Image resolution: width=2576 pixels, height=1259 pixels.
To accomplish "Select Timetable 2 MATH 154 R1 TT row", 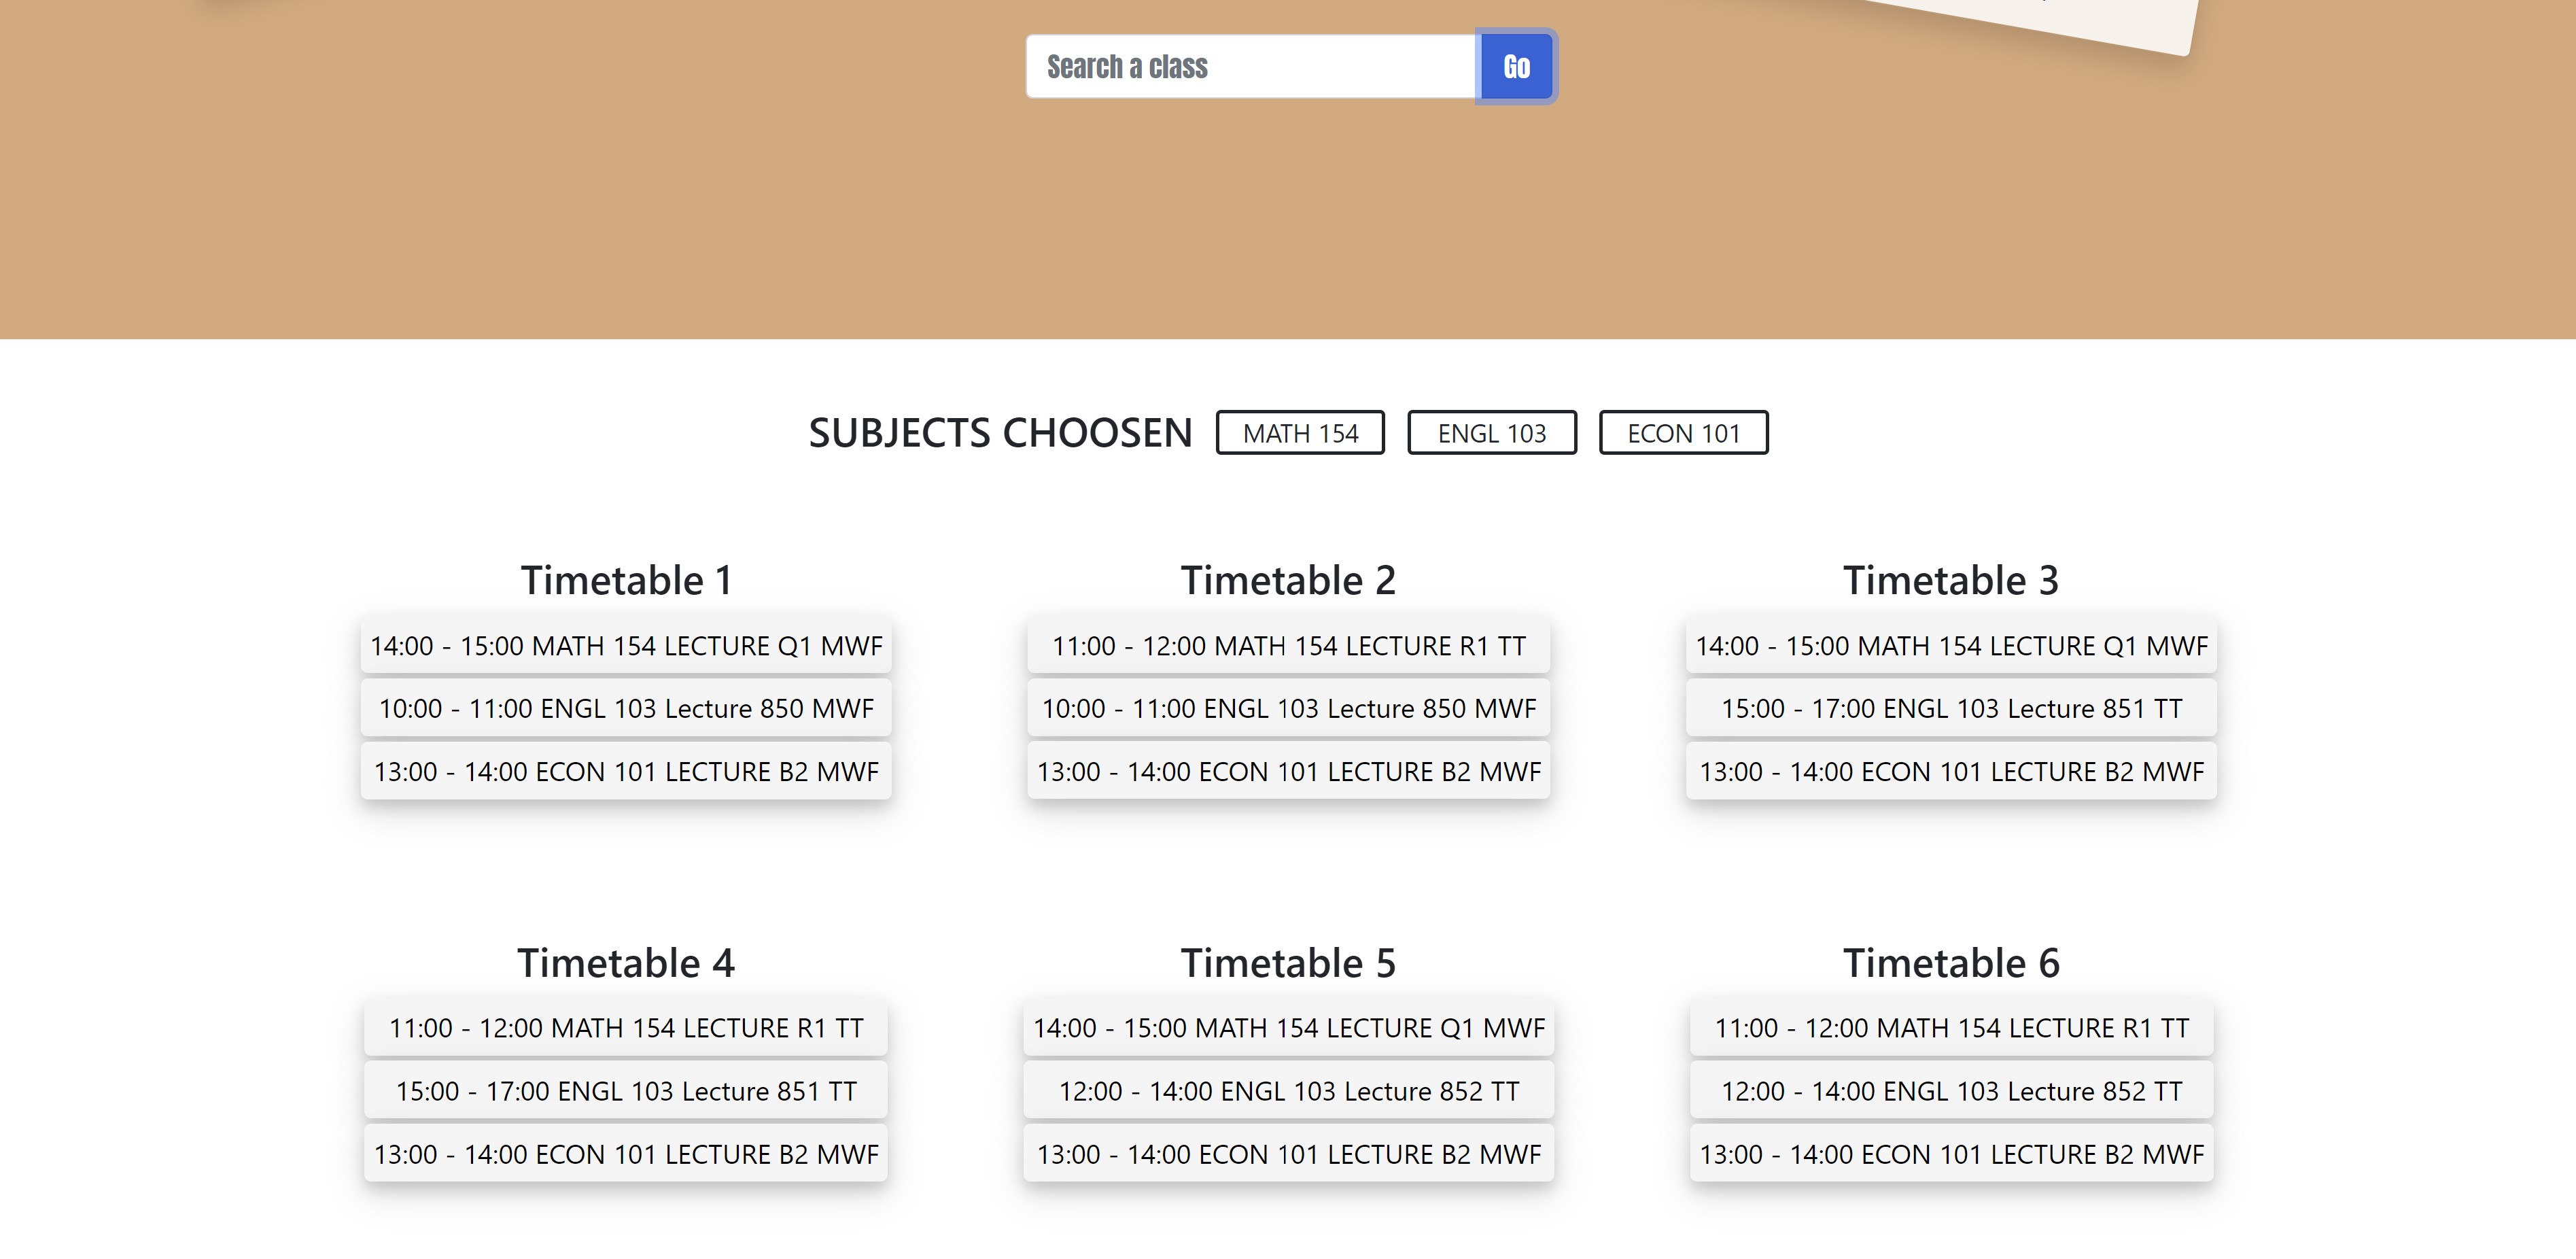I will (x=1288, y=646).
